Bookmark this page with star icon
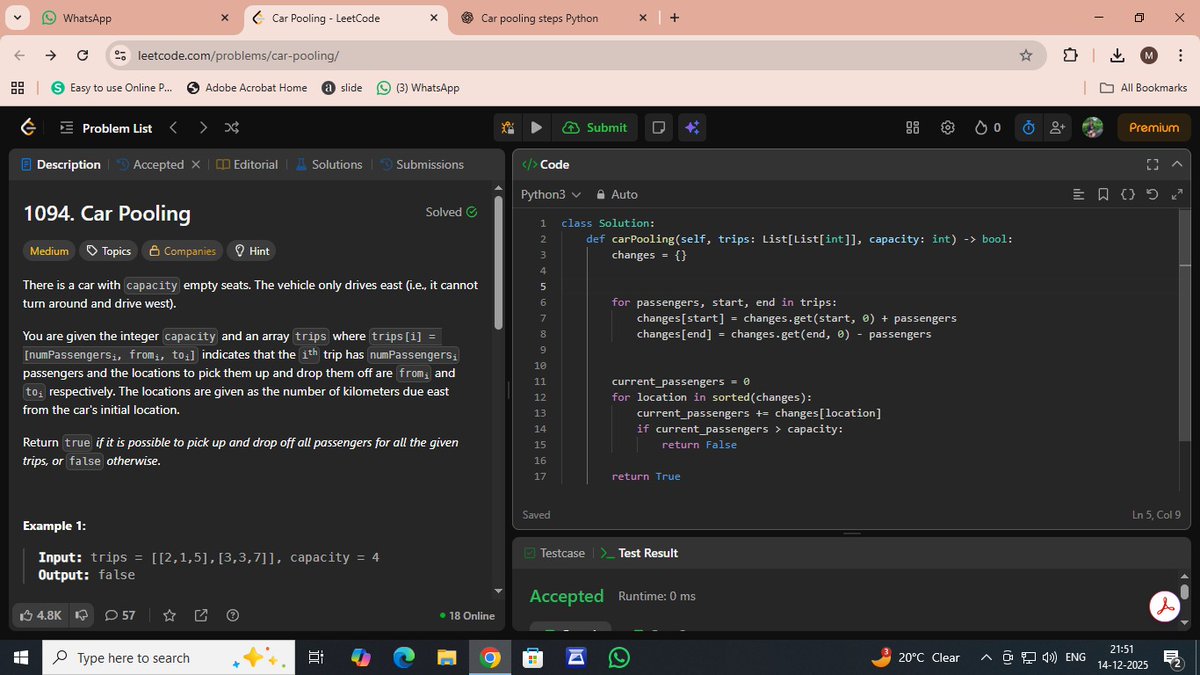This screenshot has width=1200, height=675. [x=1026, y=55]
